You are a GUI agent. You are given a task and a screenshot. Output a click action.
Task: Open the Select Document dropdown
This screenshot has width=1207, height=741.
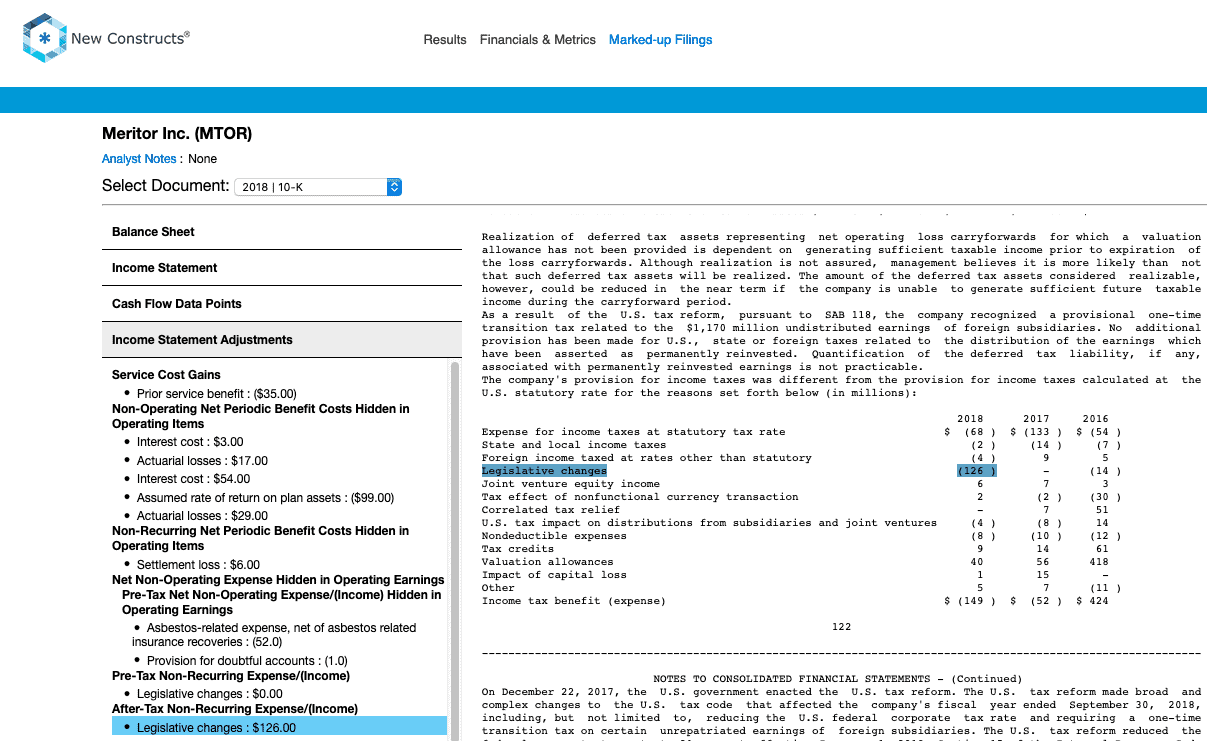[318, 187]
